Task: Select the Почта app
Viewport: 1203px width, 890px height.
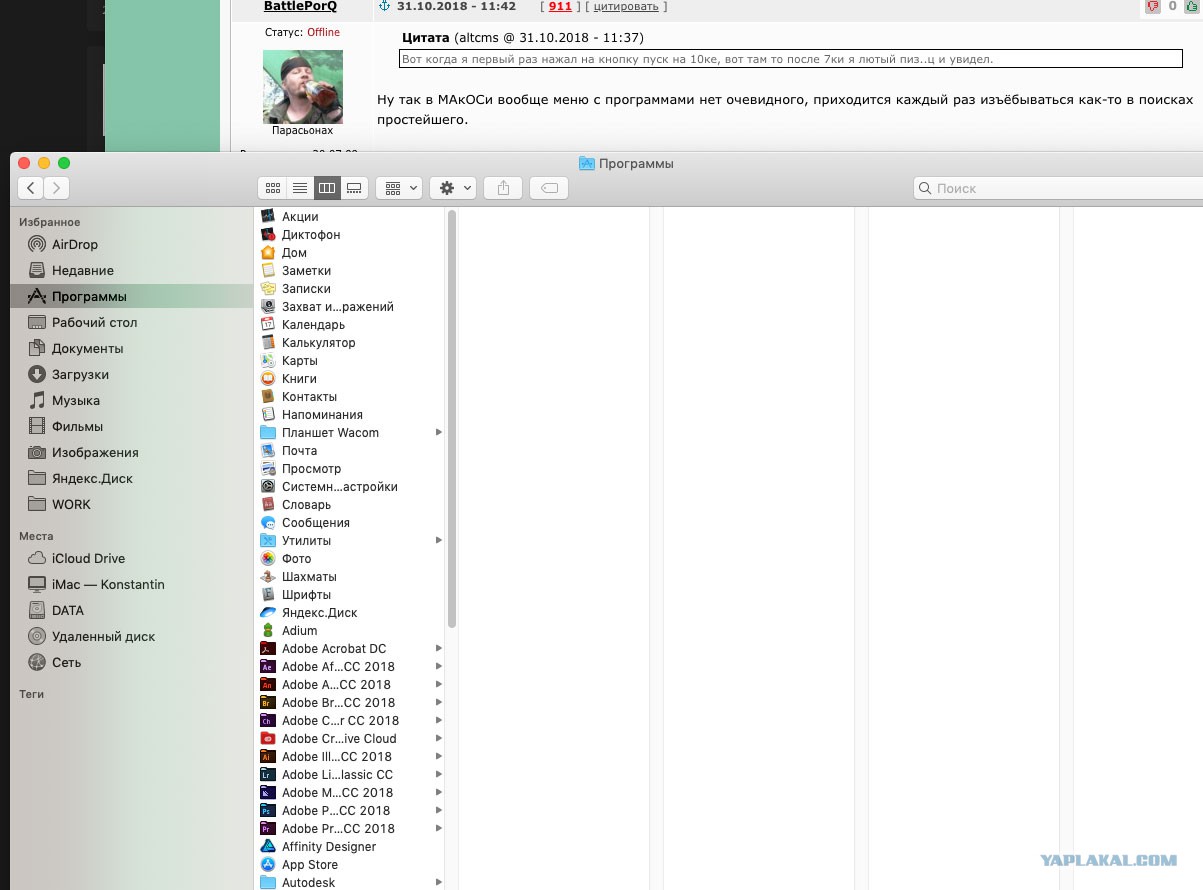Action: [350, 450]
